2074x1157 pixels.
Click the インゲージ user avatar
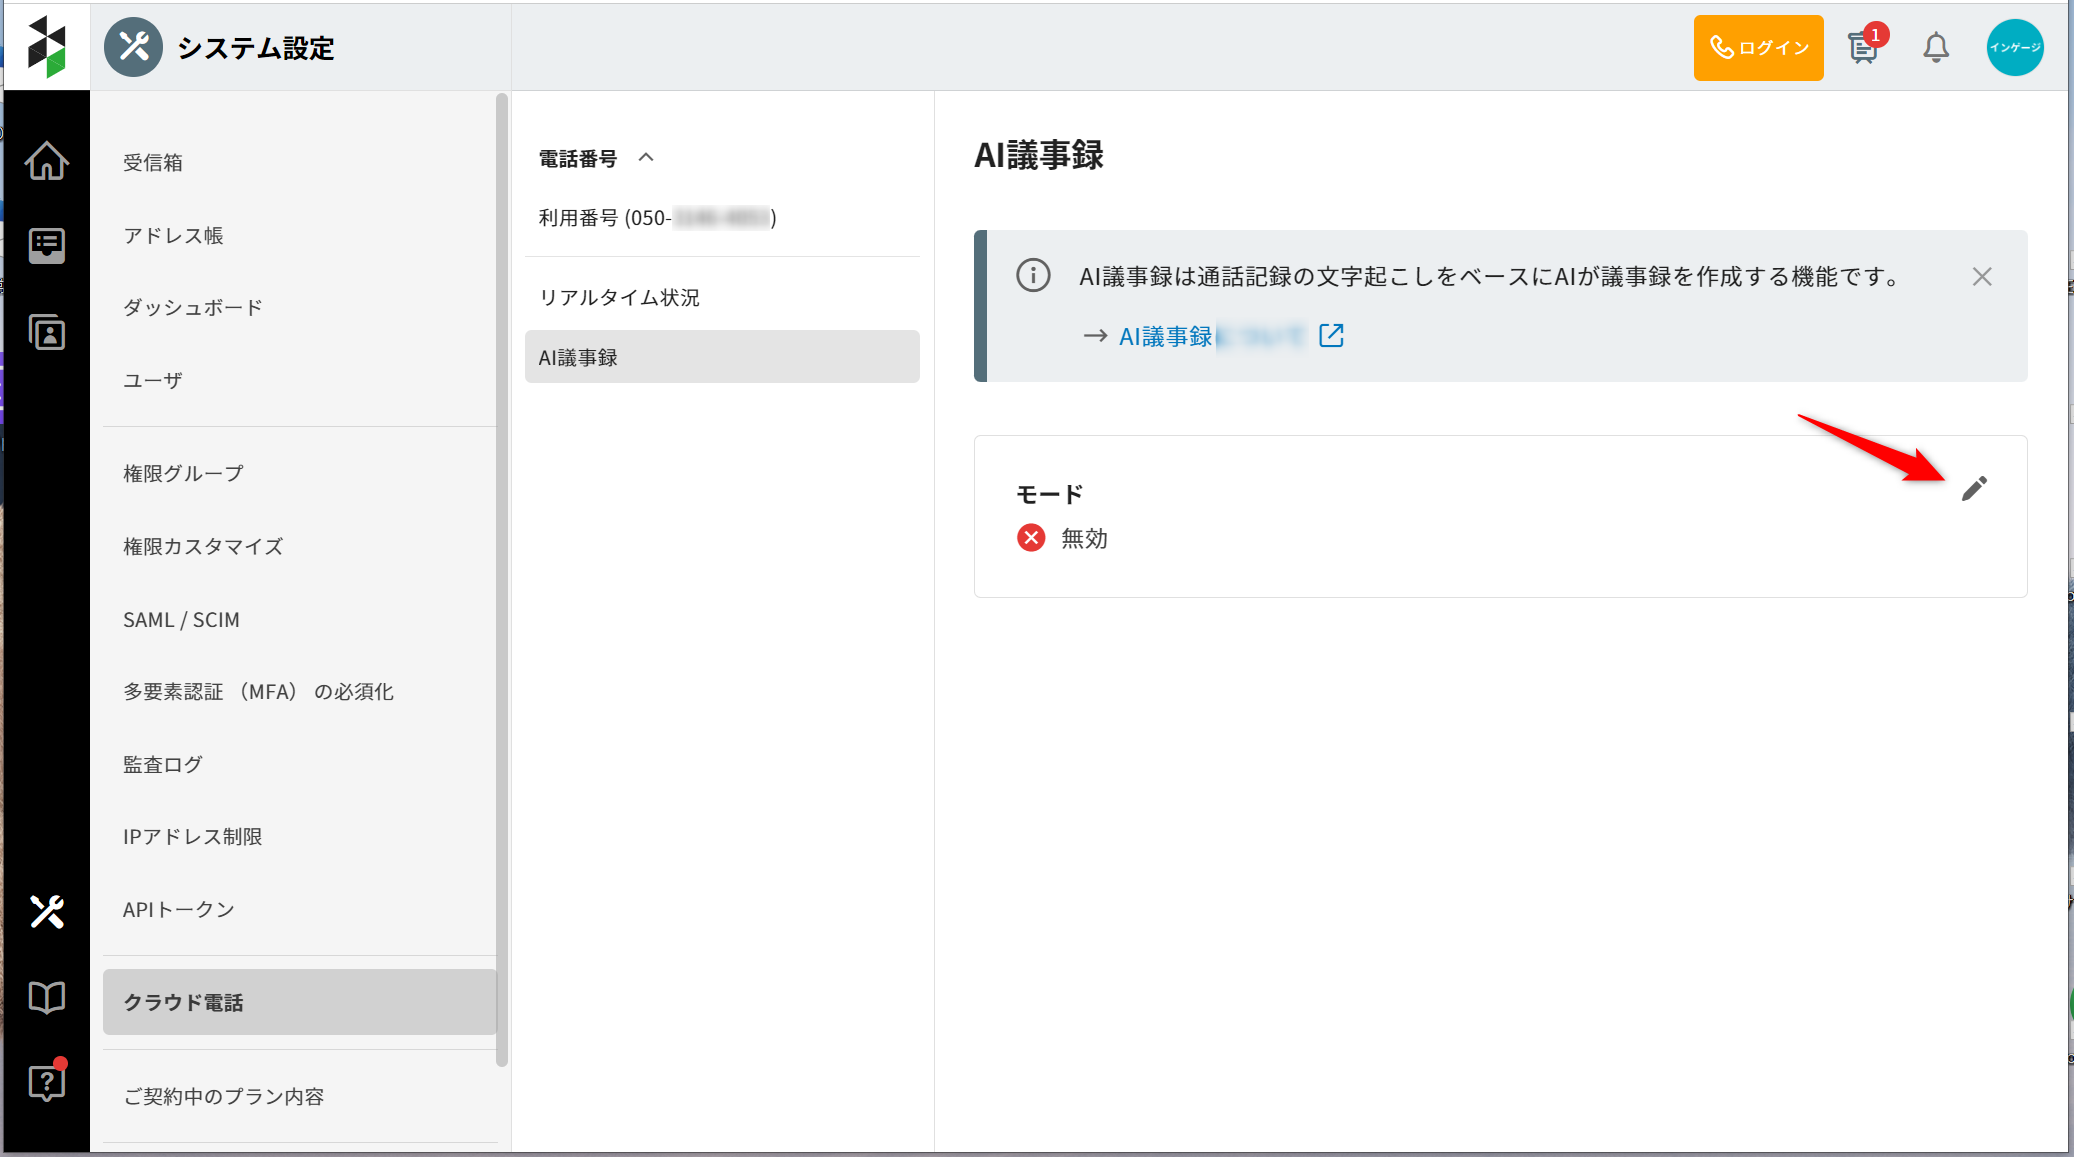pos(2014,47)
